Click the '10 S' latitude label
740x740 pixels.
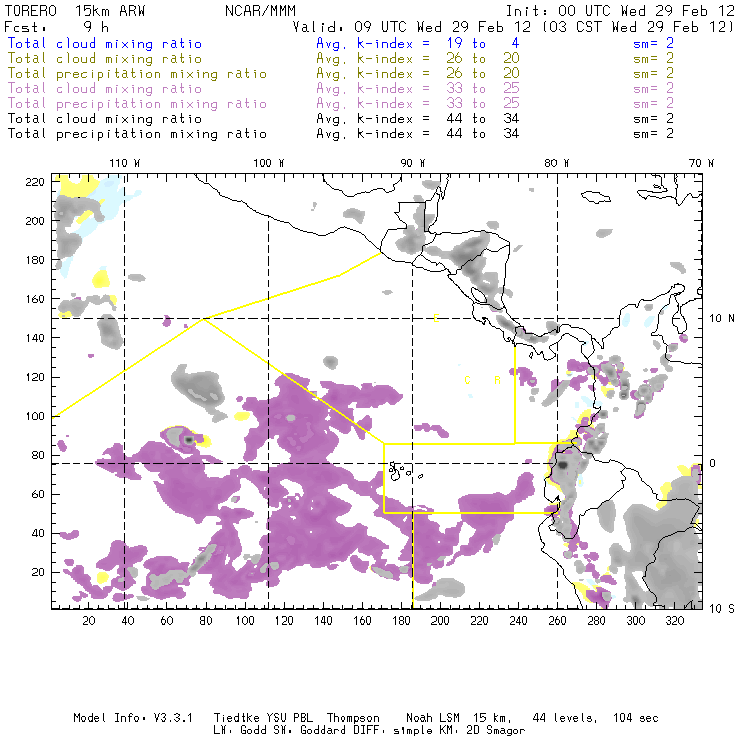pos(722,609)
